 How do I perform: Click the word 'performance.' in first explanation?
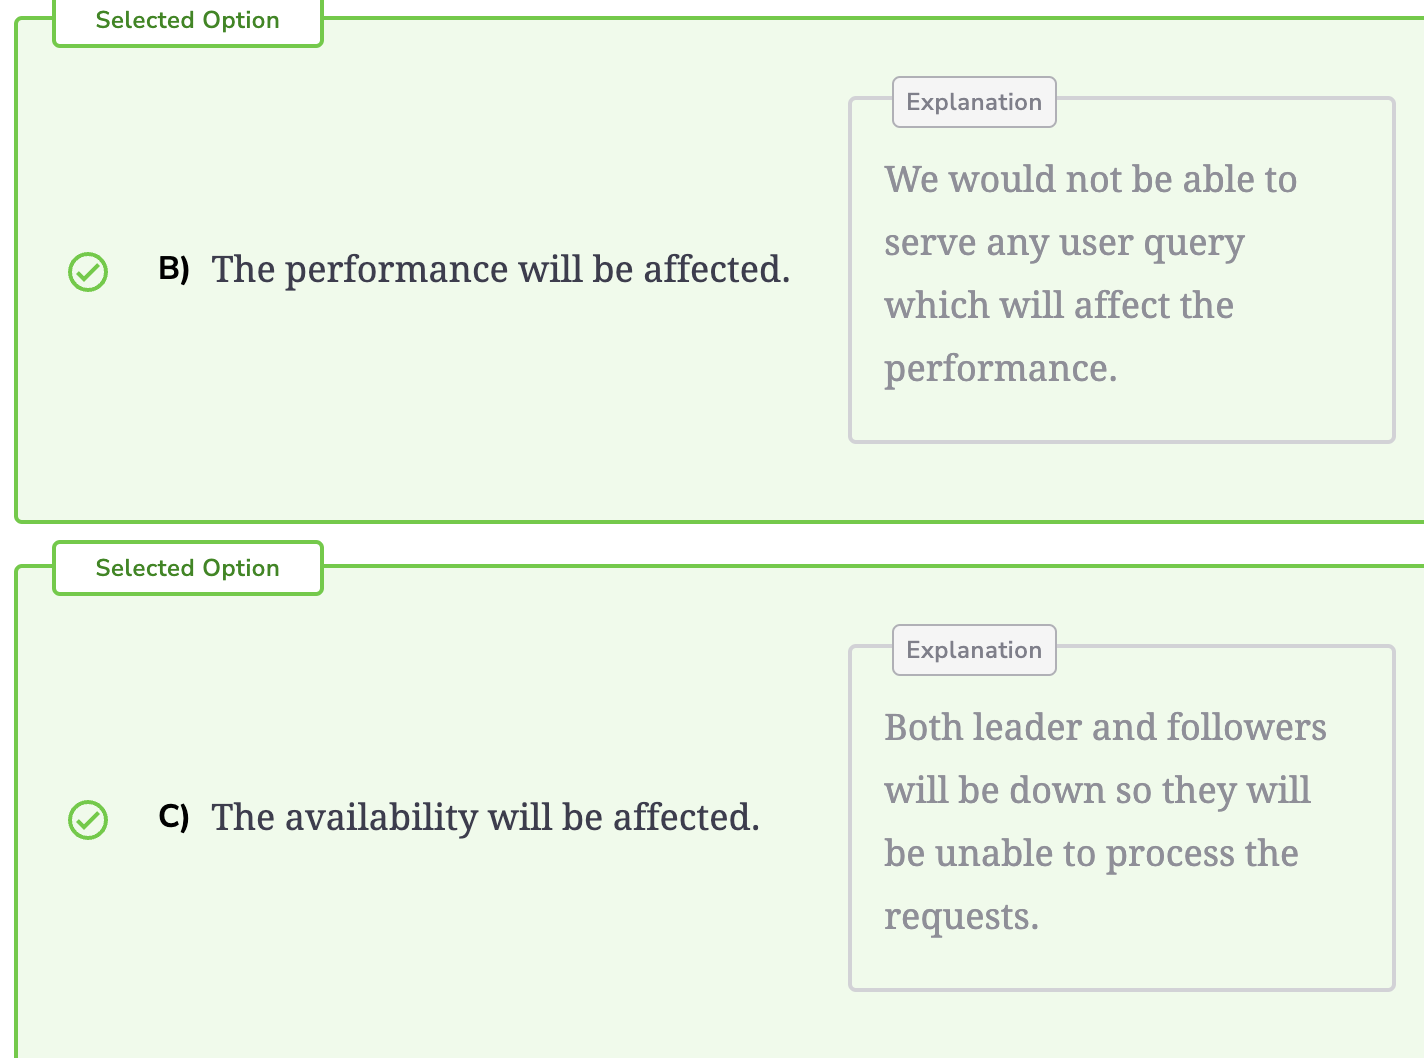point(1001,369)
